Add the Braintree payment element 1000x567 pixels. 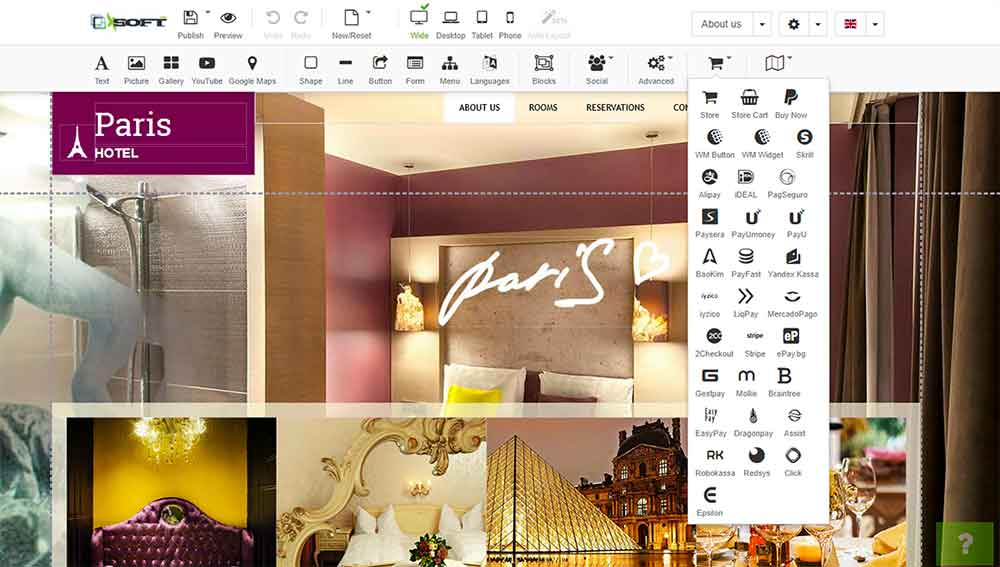784,383
